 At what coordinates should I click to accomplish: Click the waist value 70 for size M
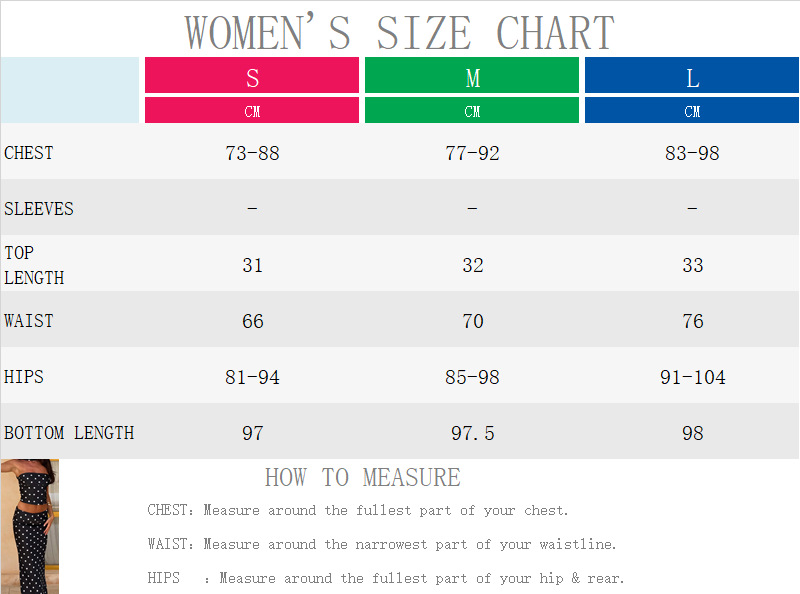click(x=472, y=321)
